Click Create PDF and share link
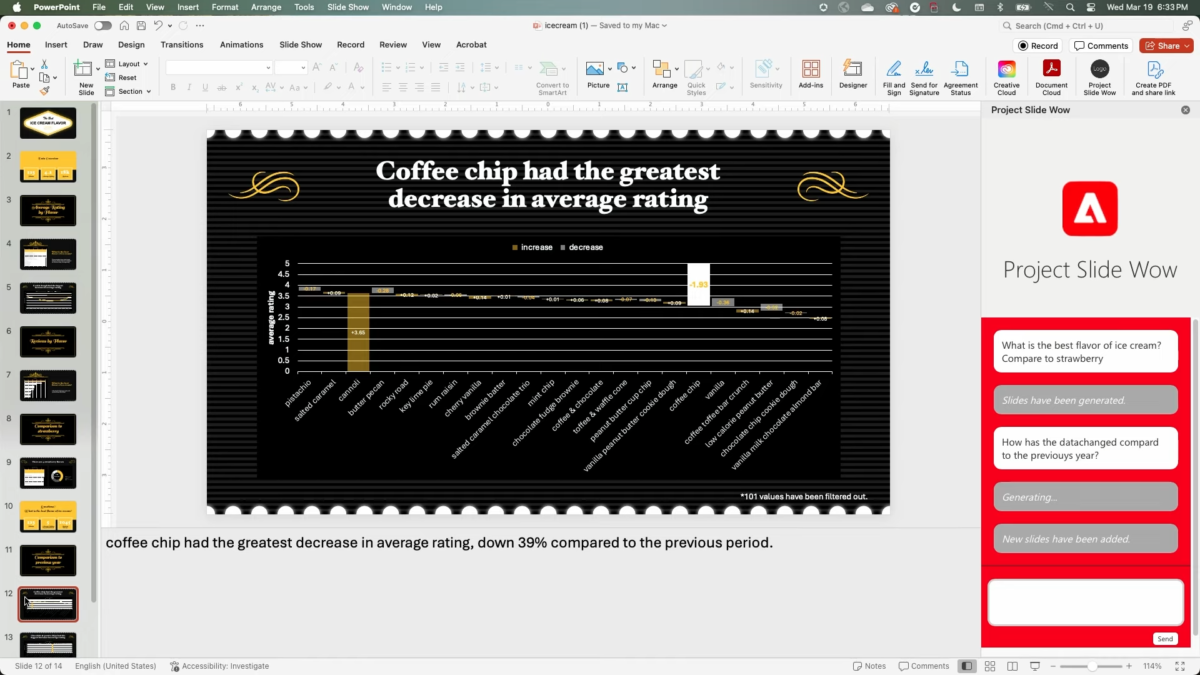This screenshot has height=675, width=1200. pyautogui.click(x=1154, y=73)
